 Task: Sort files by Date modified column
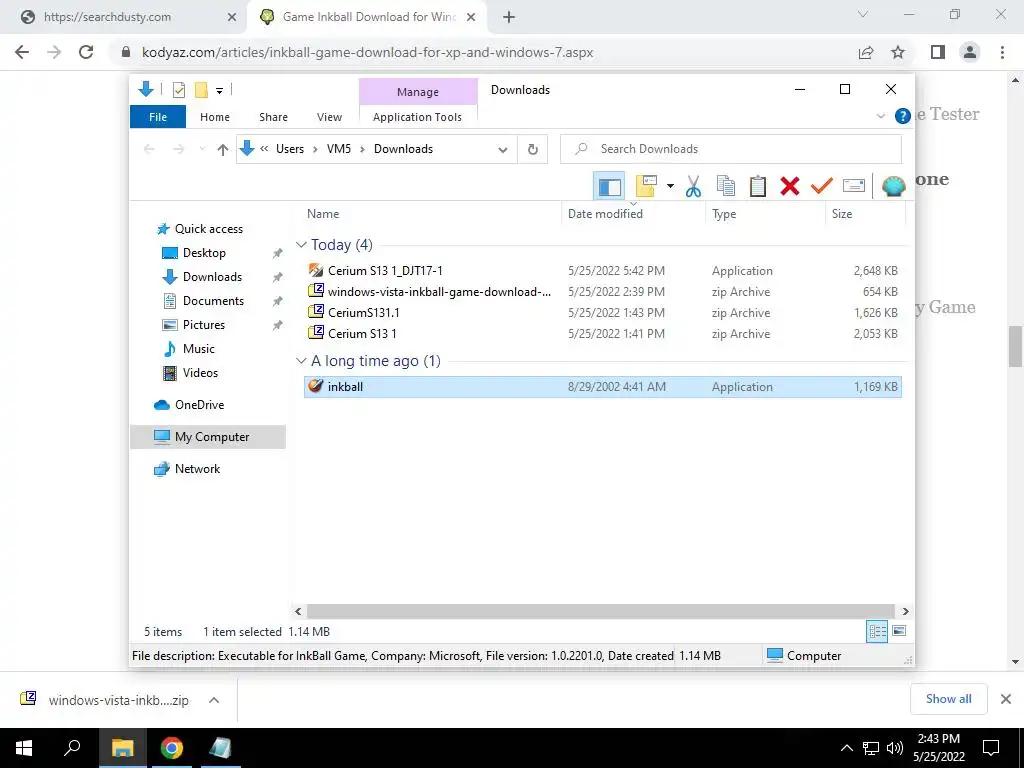(605, 214)
